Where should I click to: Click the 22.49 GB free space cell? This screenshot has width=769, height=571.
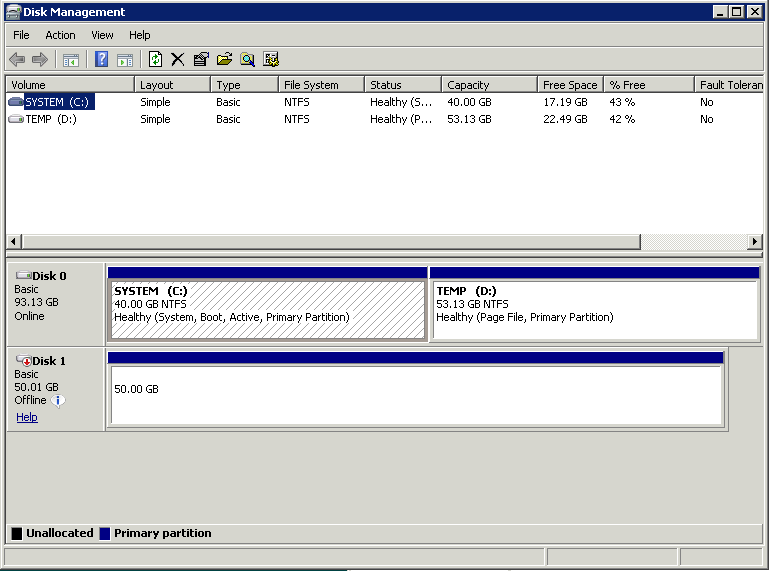pos(565,119)
